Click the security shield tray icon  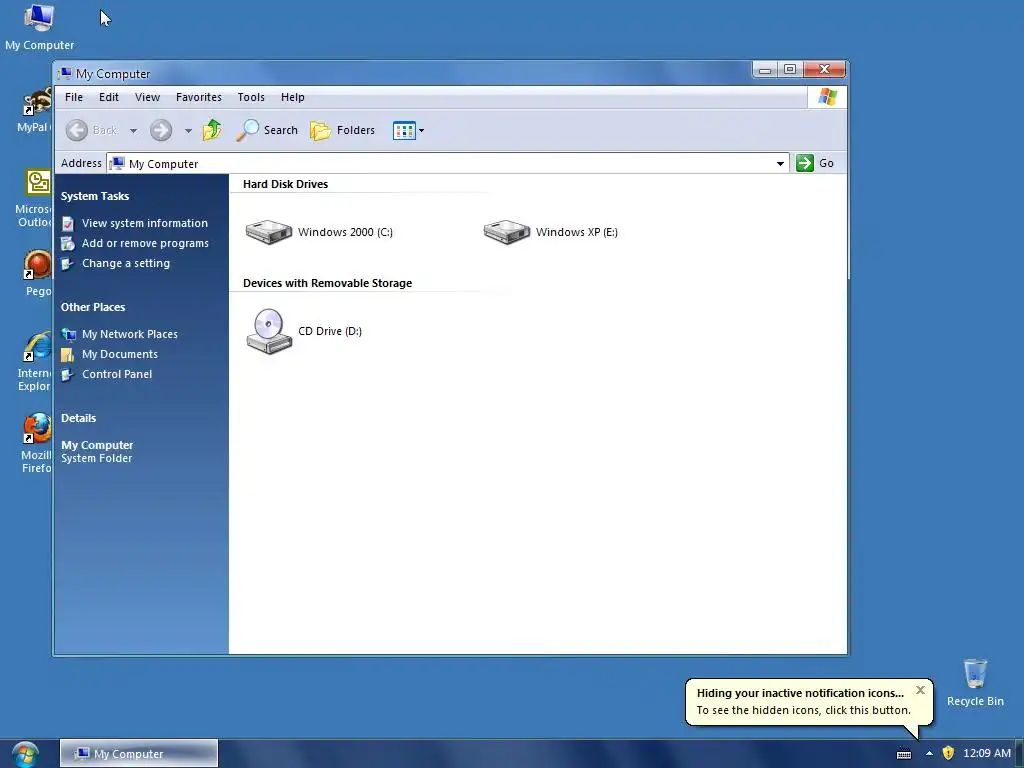(948, 753)
